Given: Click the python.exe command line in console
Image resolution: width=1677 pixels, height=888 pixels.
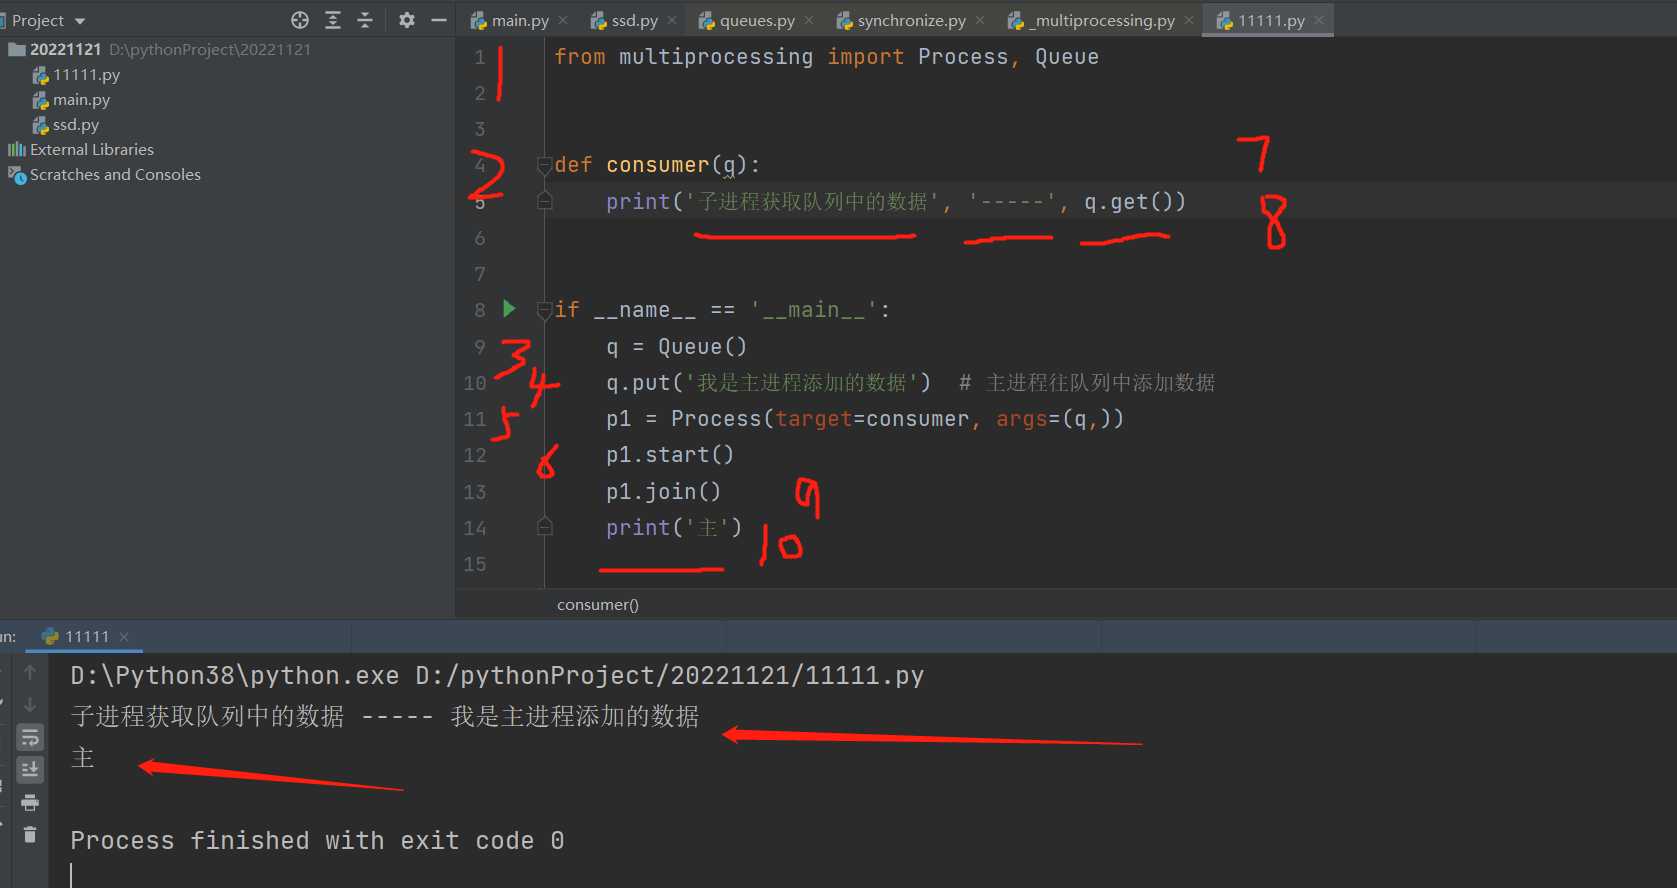Looking at the screenshot, I should (x=497, y=676).
